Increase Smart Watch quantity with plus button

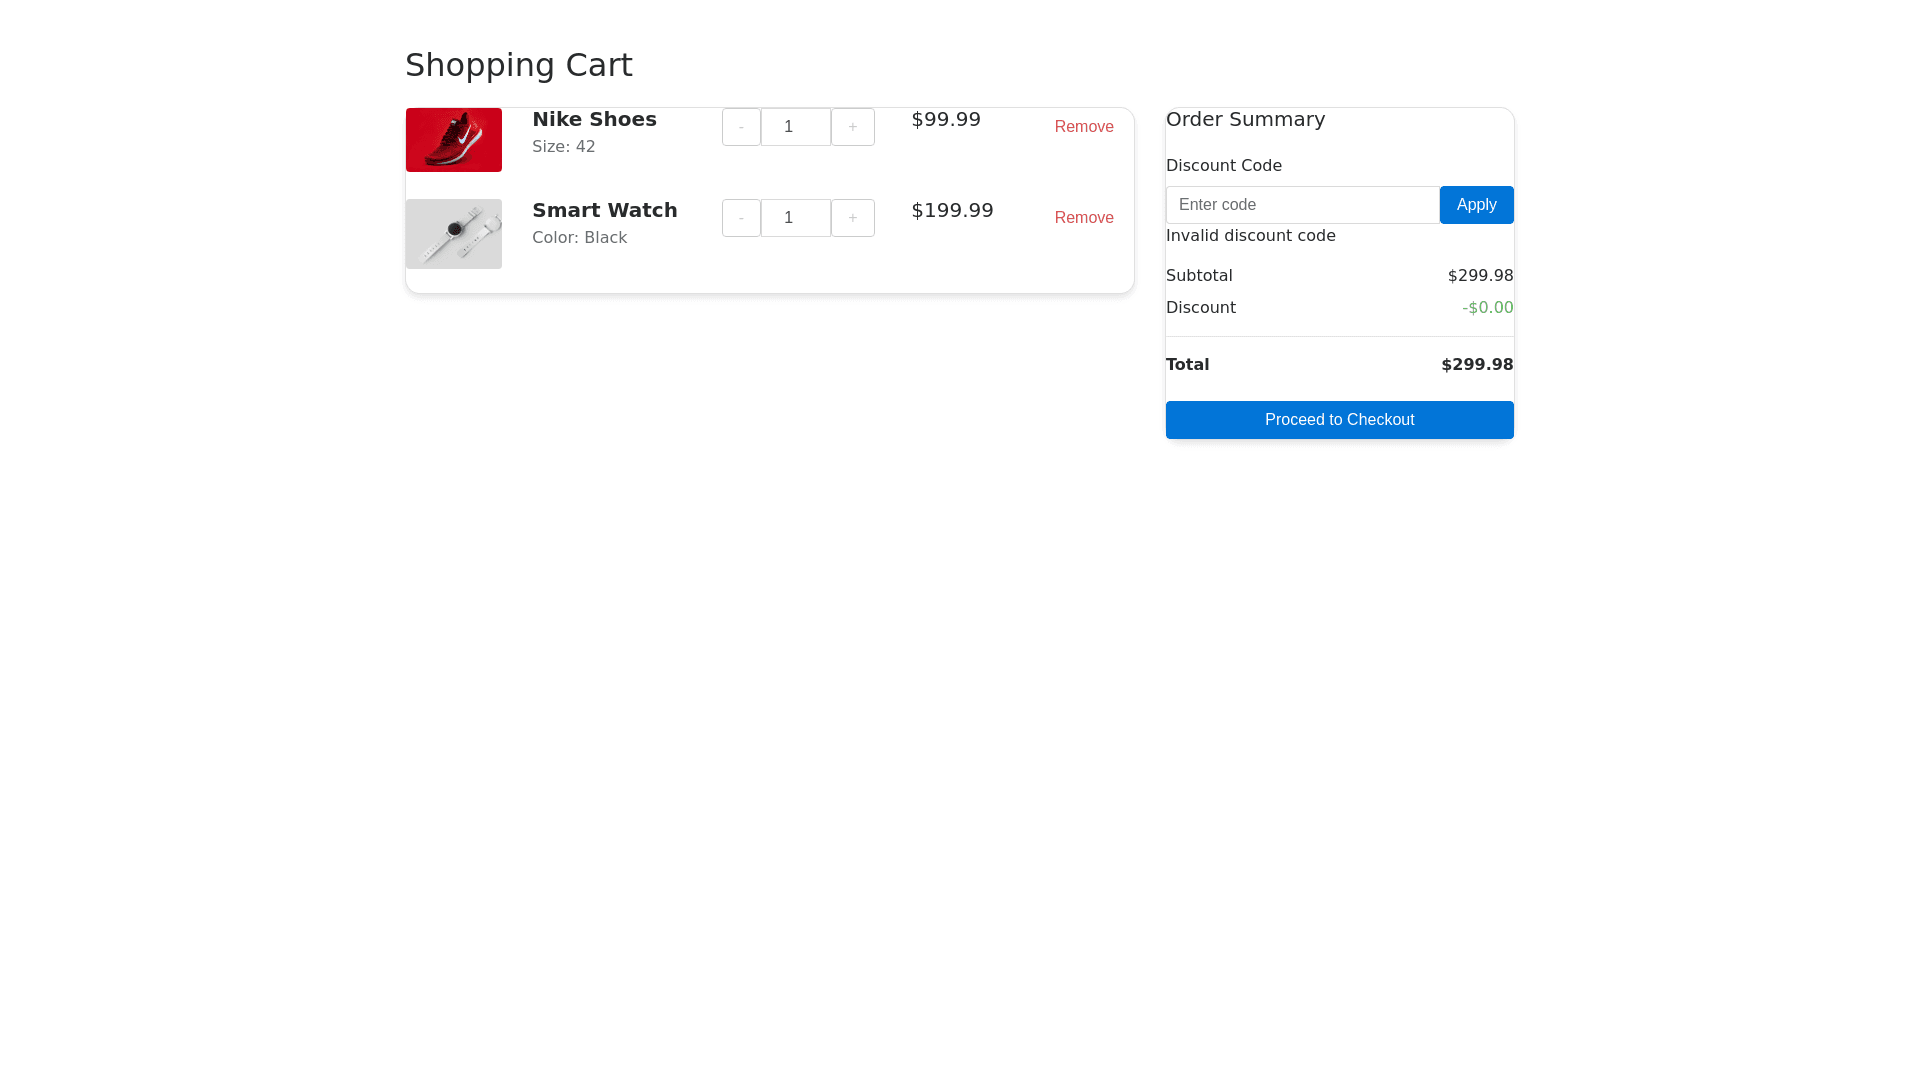tap(853, 218)
